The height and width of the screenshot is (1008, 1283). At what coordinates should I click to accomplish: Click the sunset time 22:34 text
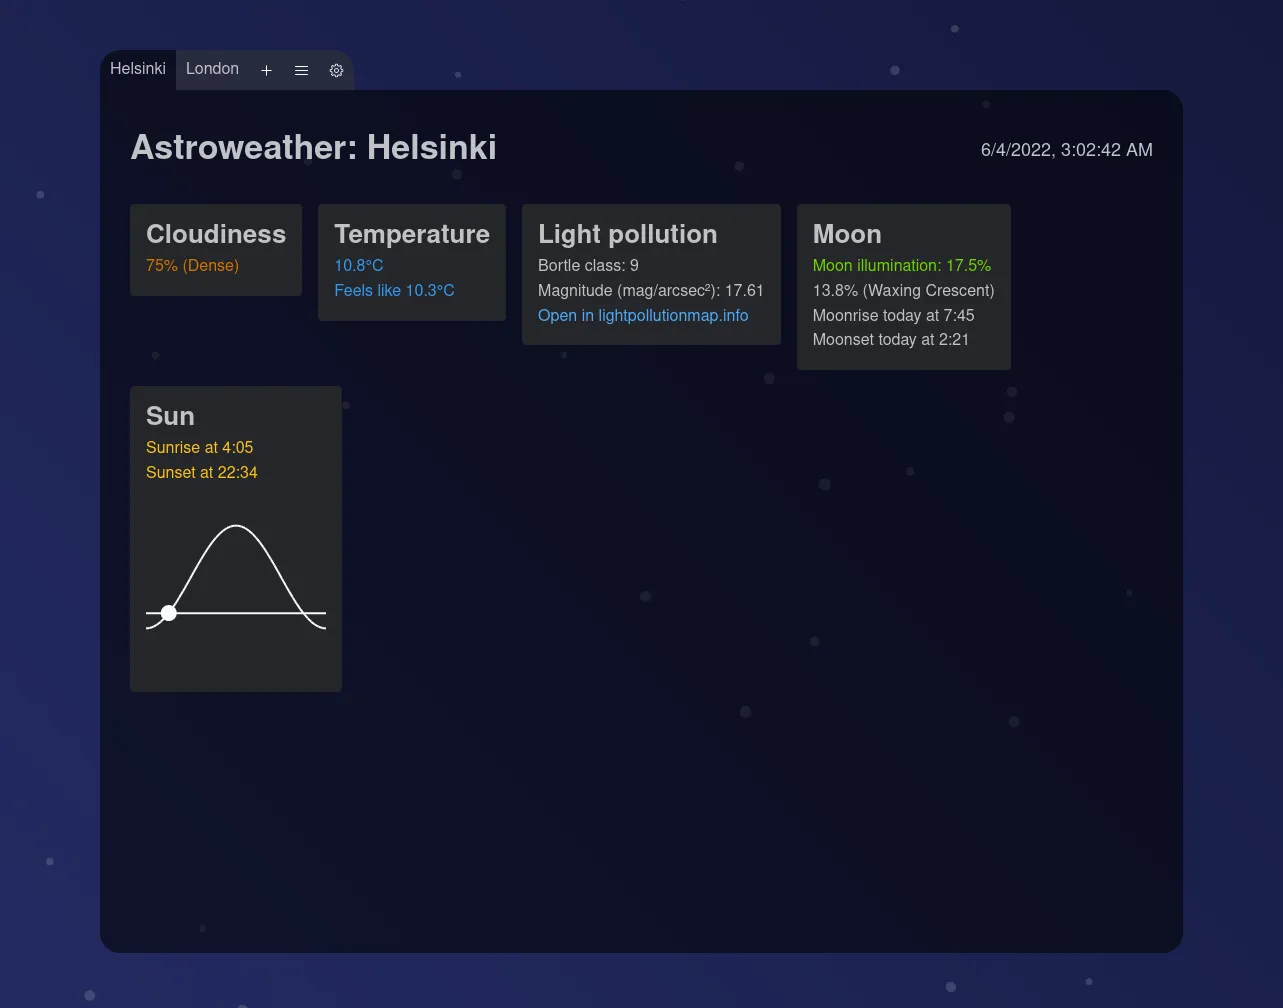click(202, 472)
